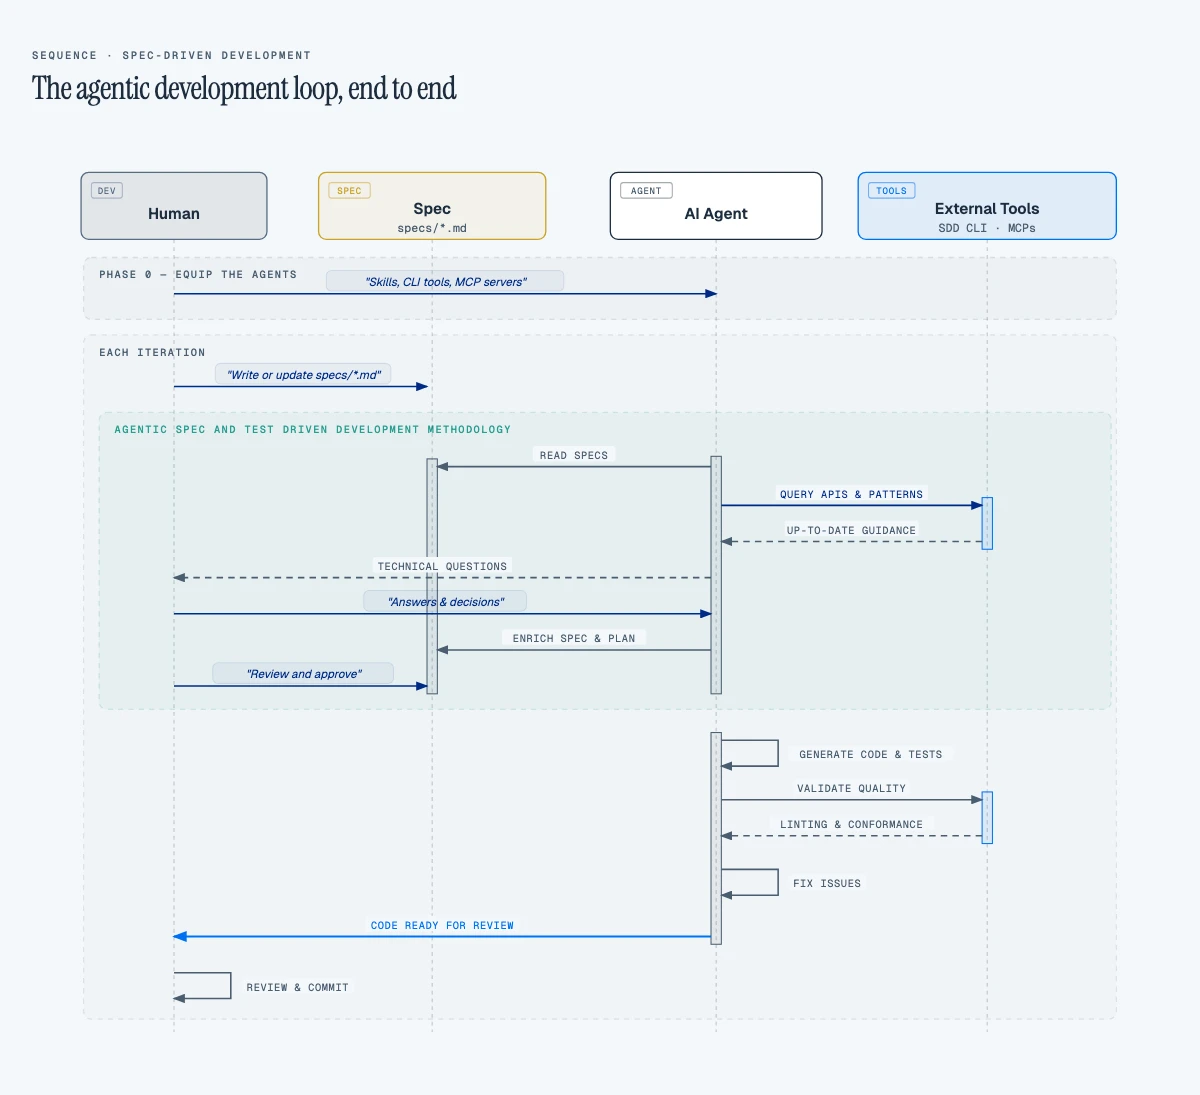
Task: Select the READ SPECS arrow label
Action: (573, 455)
